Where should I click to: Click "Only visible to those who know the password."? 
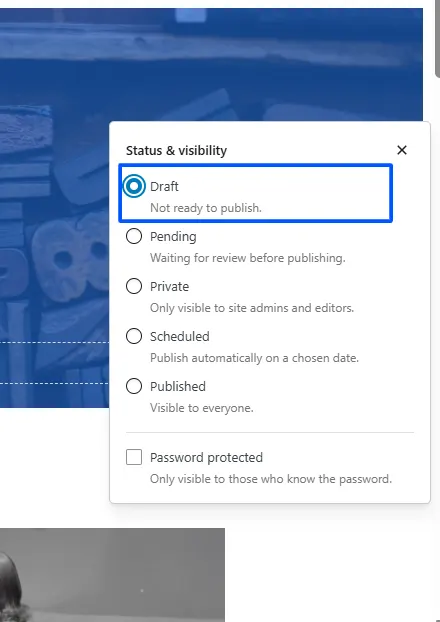(x=271, y=479)
